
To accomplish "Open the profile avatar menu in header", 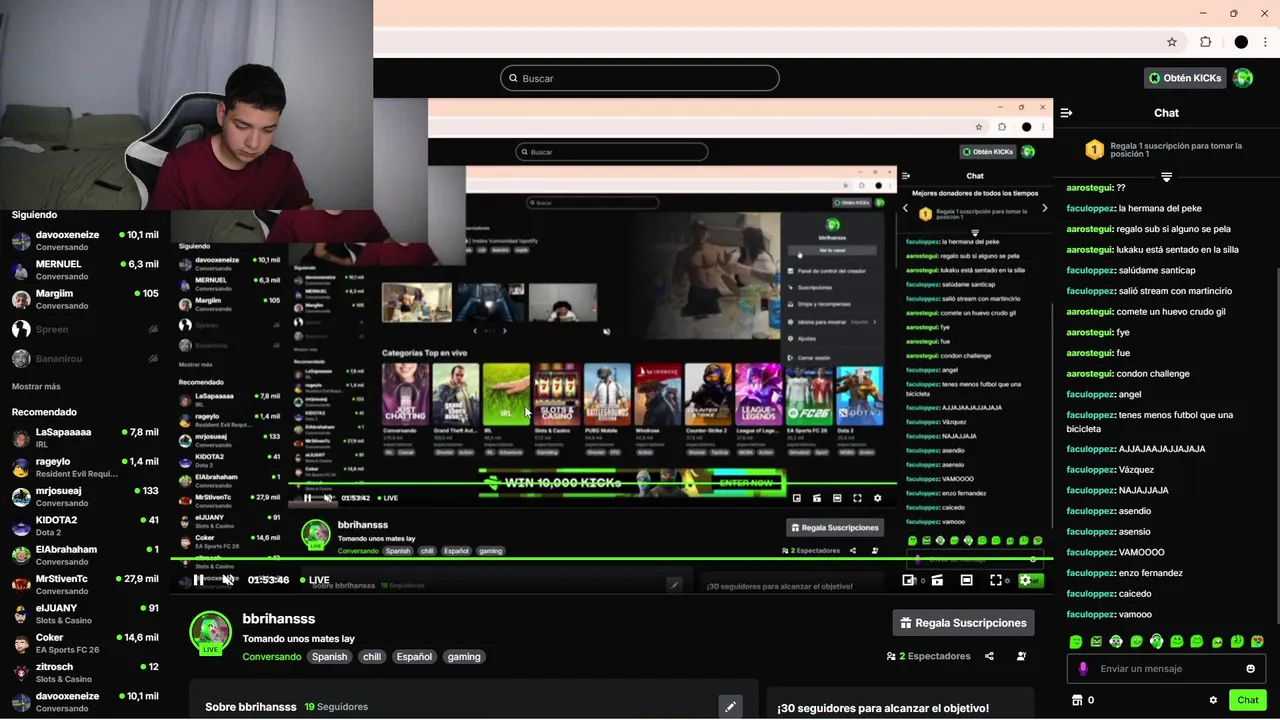I will point(1243,78).
